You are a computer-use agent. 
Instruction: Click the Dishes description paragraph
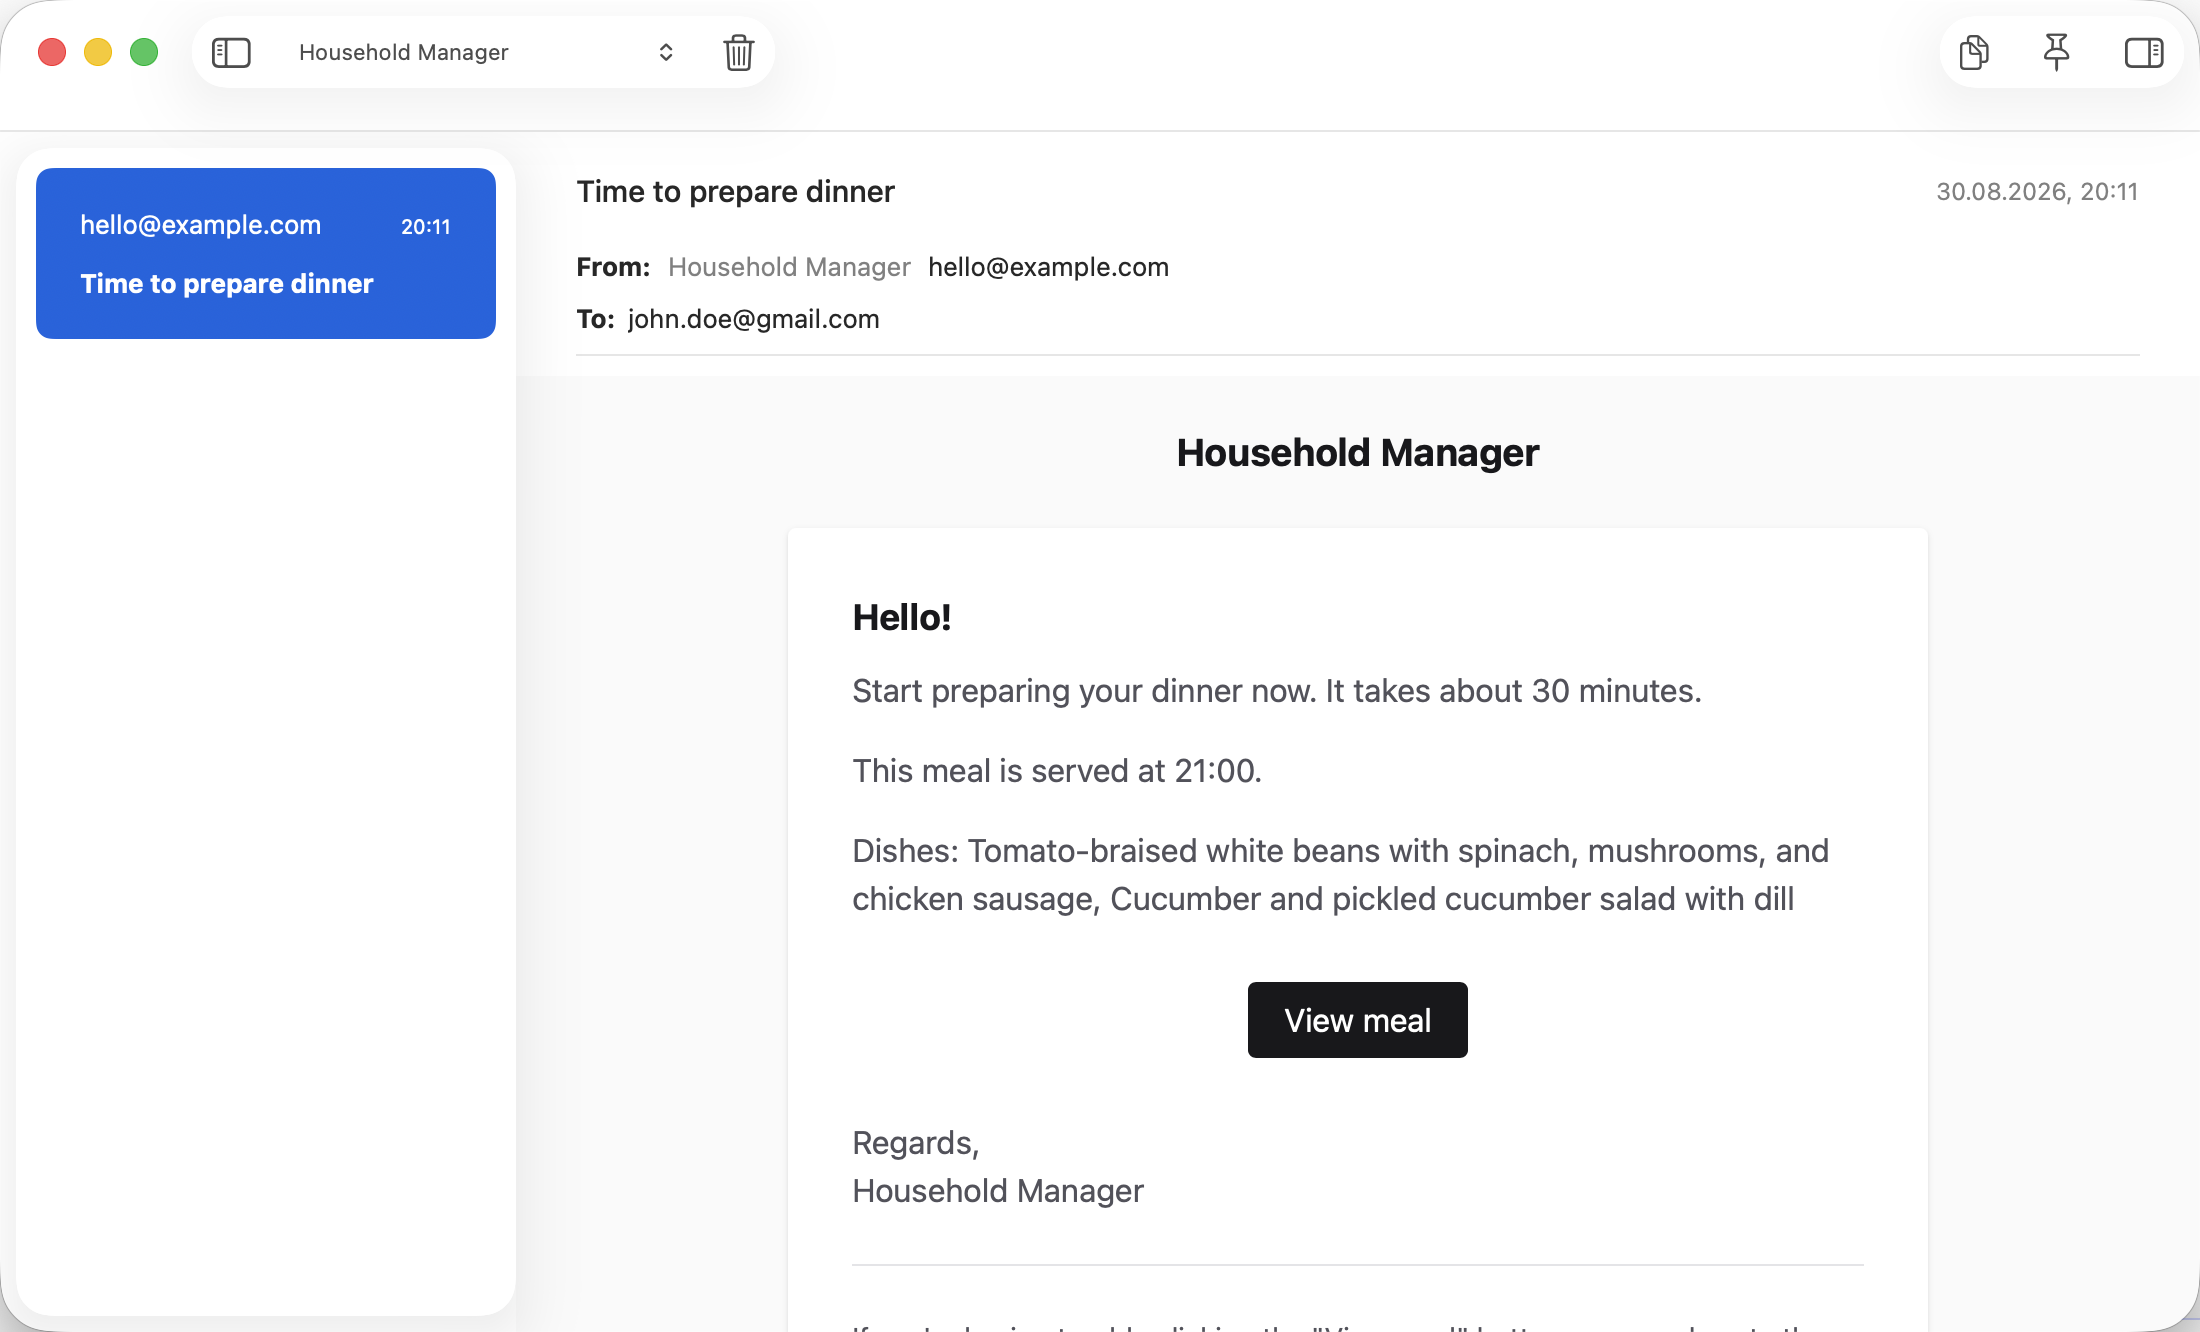point(1341,875)
